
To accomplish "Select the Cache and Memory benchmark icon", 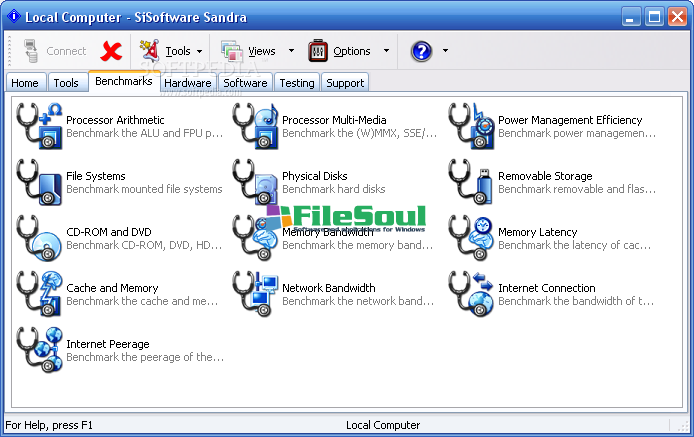I will [40, 294].
